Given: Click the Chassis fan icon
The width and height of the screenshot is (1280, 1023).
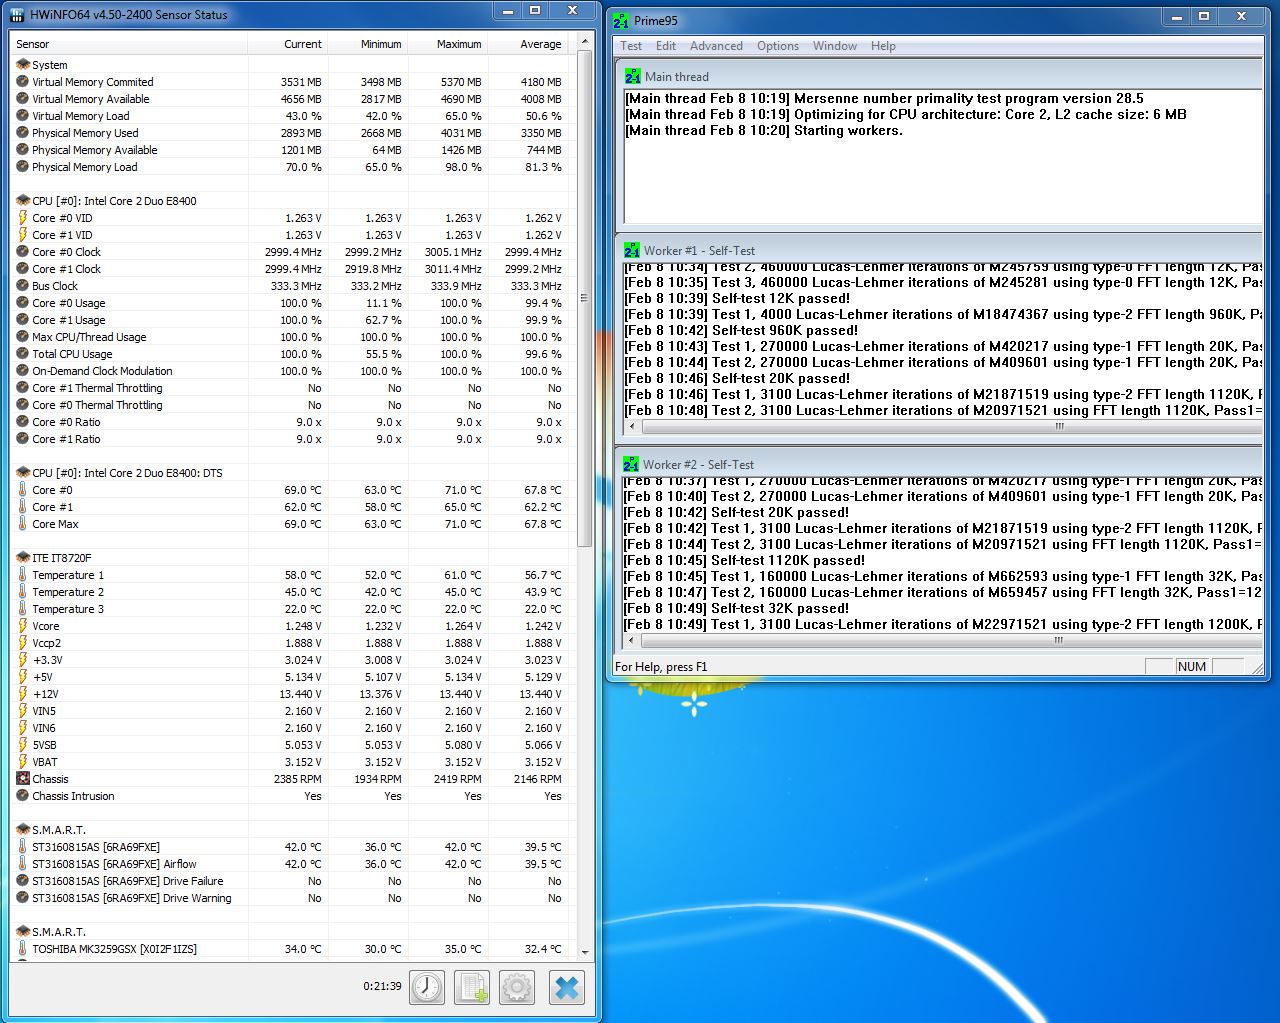Looking at the screenshot, I should pyautogui.click(x=23, y=778).
